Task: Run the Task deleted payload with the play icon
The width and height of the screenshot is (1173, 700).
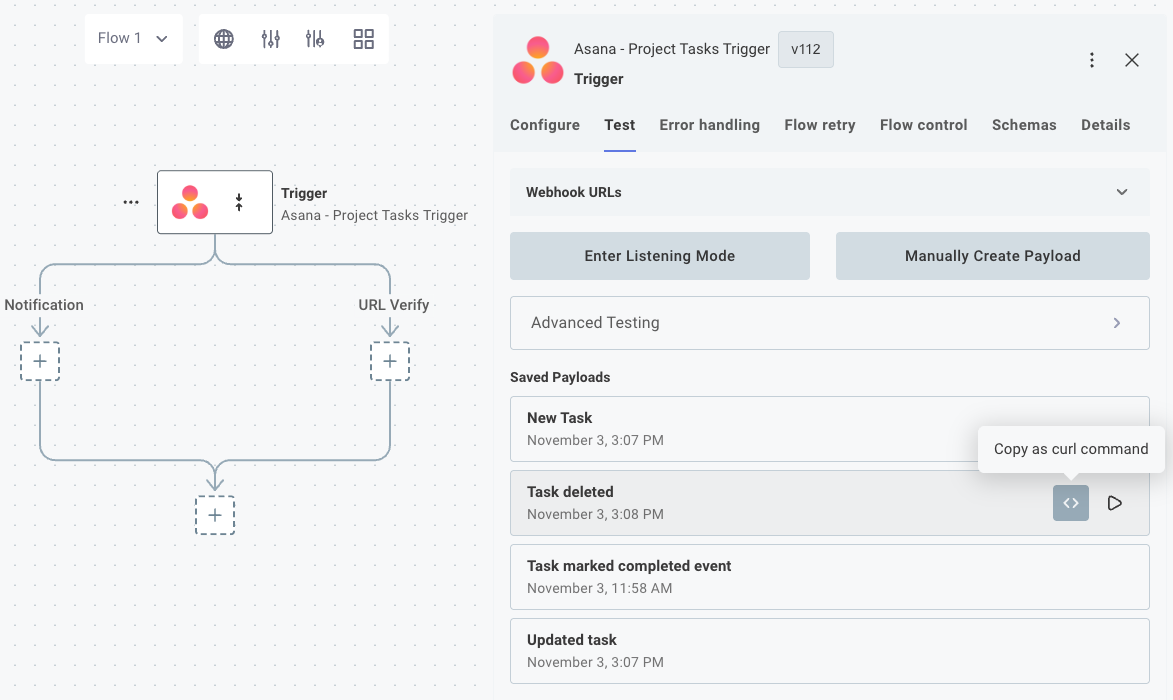Action: click(x=1115, y=503)
